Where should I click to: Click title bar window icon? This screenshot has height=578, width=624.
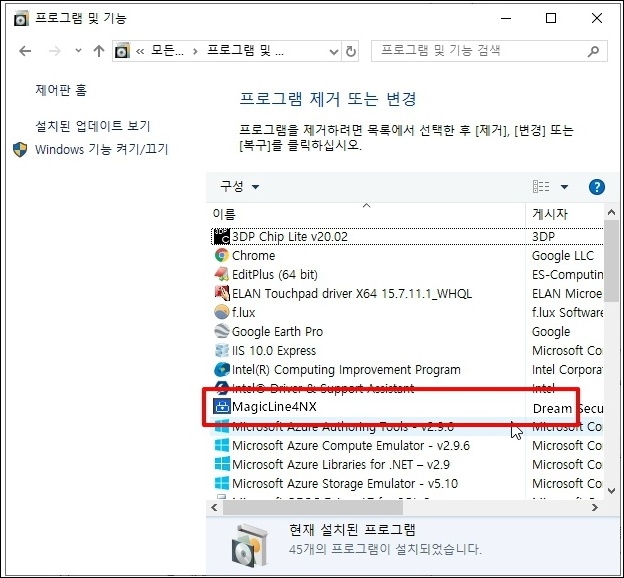(x=21, y=18)
